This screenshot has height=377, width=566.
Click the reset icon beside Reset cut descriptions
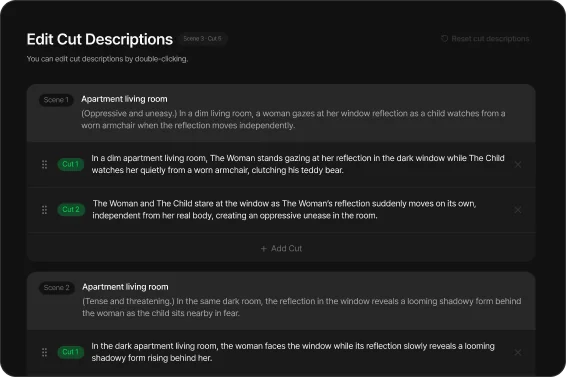tap(444, 38)
